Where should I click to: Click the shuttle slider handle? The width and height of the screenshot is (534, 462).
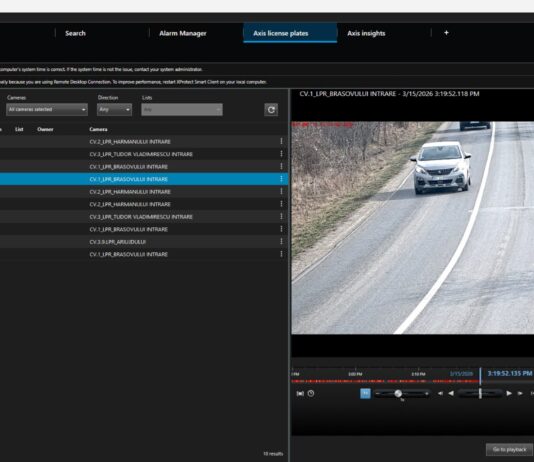coord(480,394)
